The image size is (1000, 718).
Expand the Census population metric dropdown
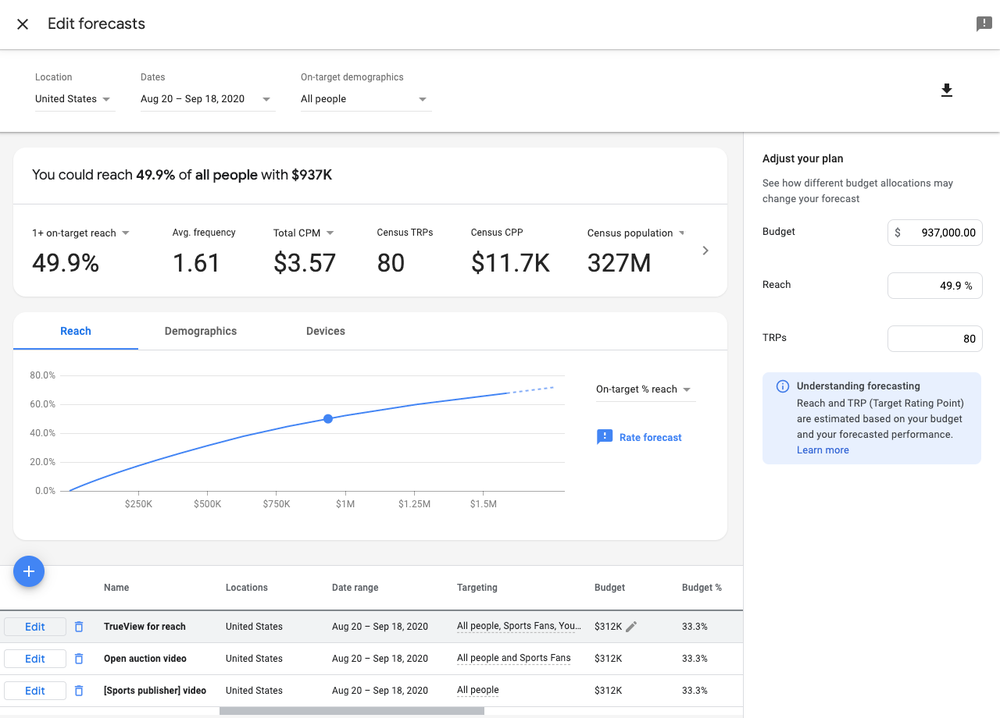tap(682, 233)
